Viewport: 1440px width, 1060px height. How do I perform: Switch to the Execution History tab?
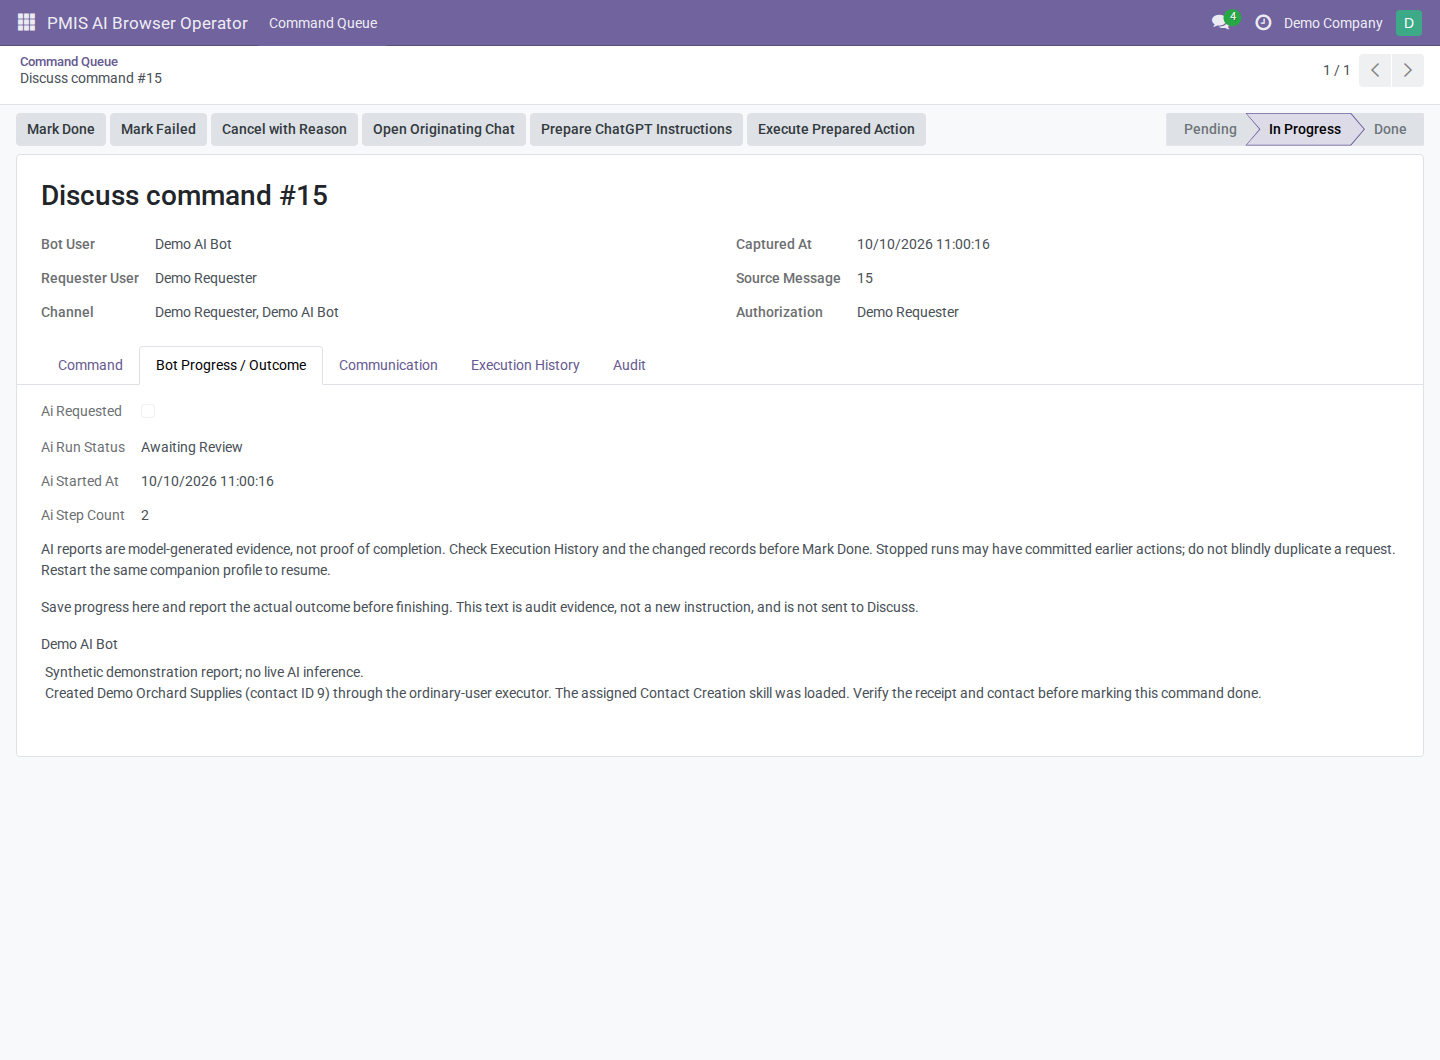click(525, 365)
